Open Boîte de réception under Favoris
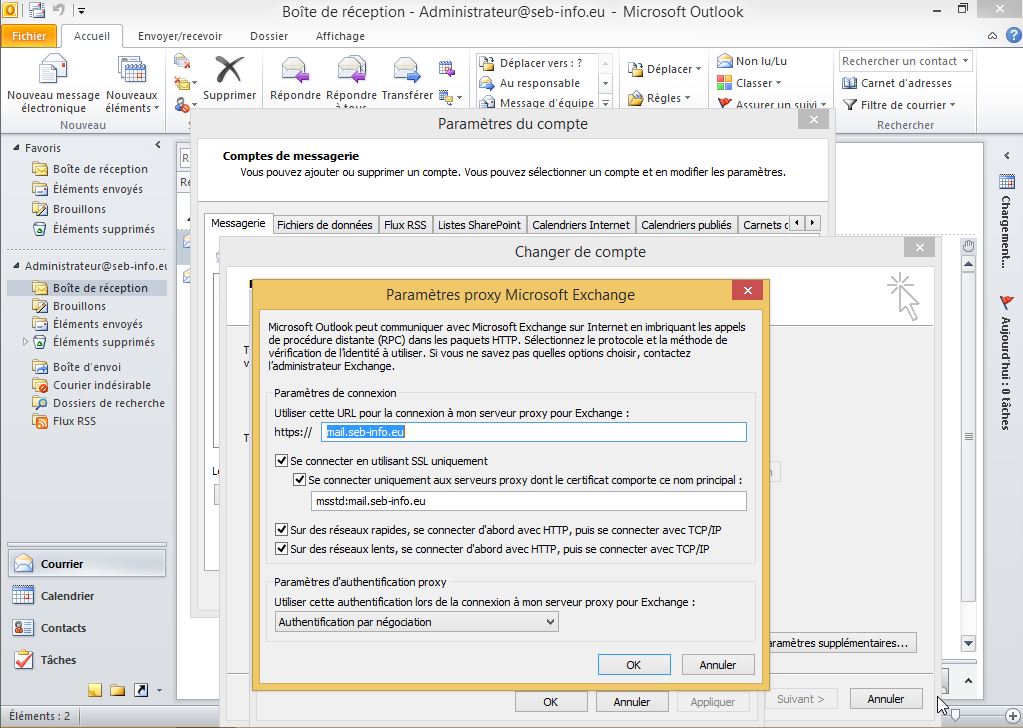Viewport: 1023px width, 728px height. 100,169
